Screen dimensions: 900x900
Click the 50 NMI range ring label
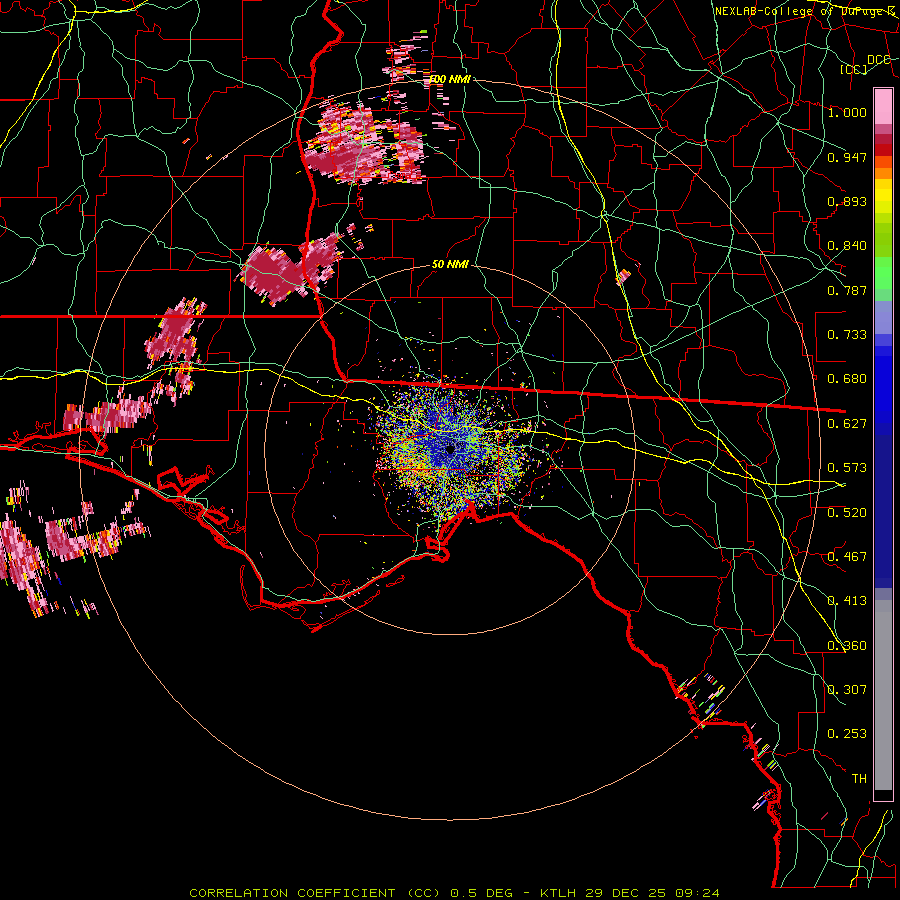(450, 265)
